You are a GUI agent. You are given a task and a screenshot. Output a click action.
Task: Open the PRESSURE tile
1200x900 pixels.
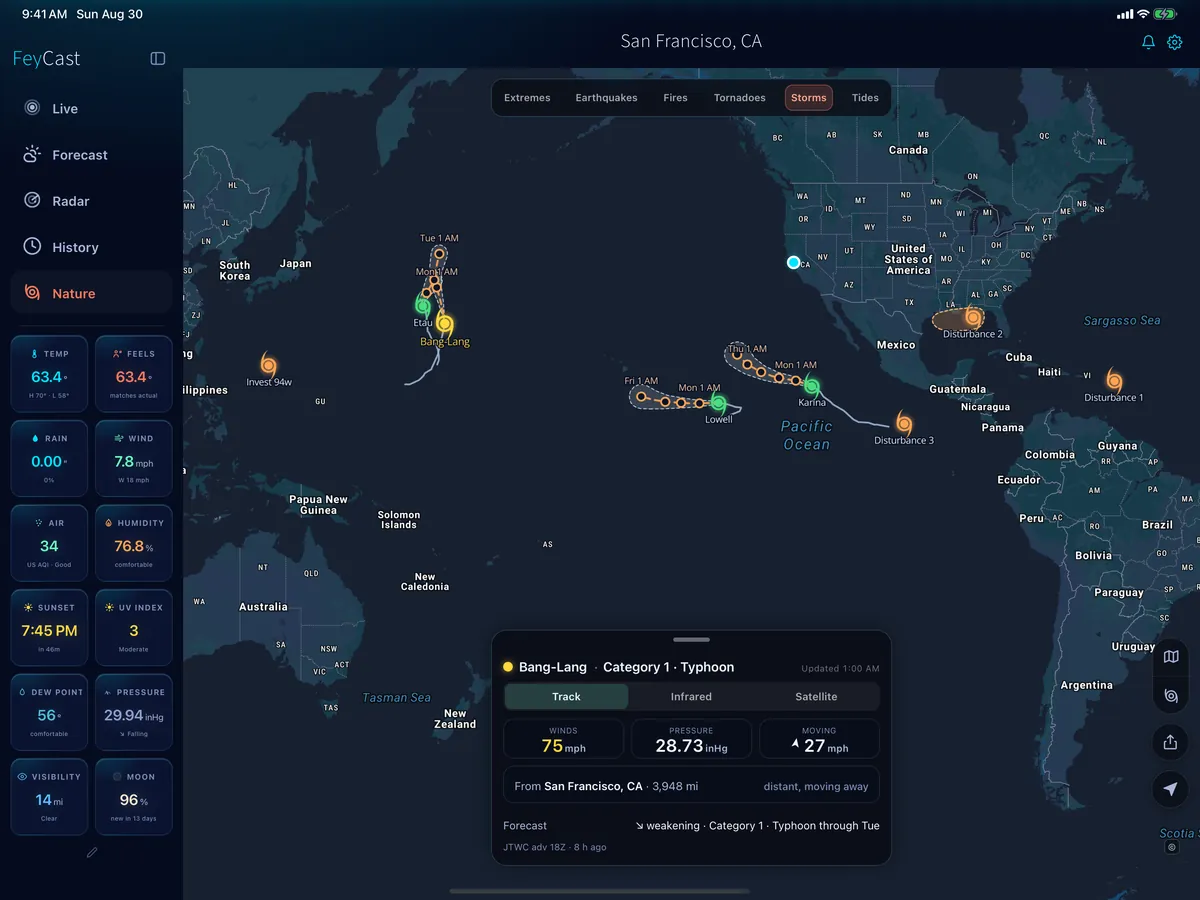[133, 712]
